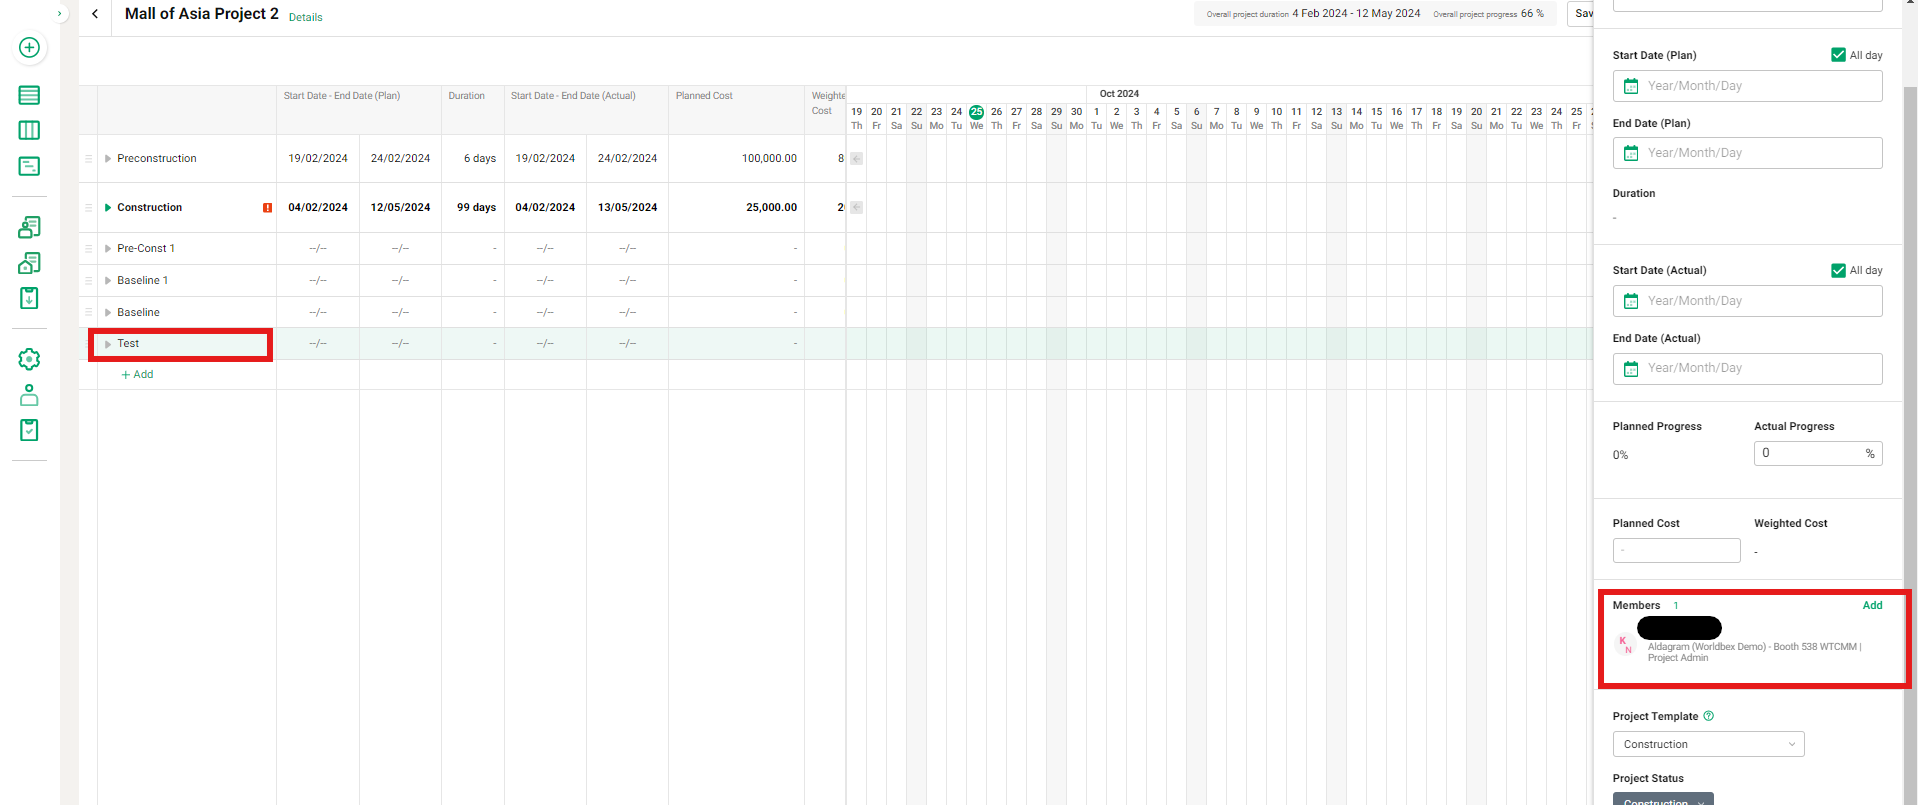Click the plus create icon in sidebar

point(29,48)
